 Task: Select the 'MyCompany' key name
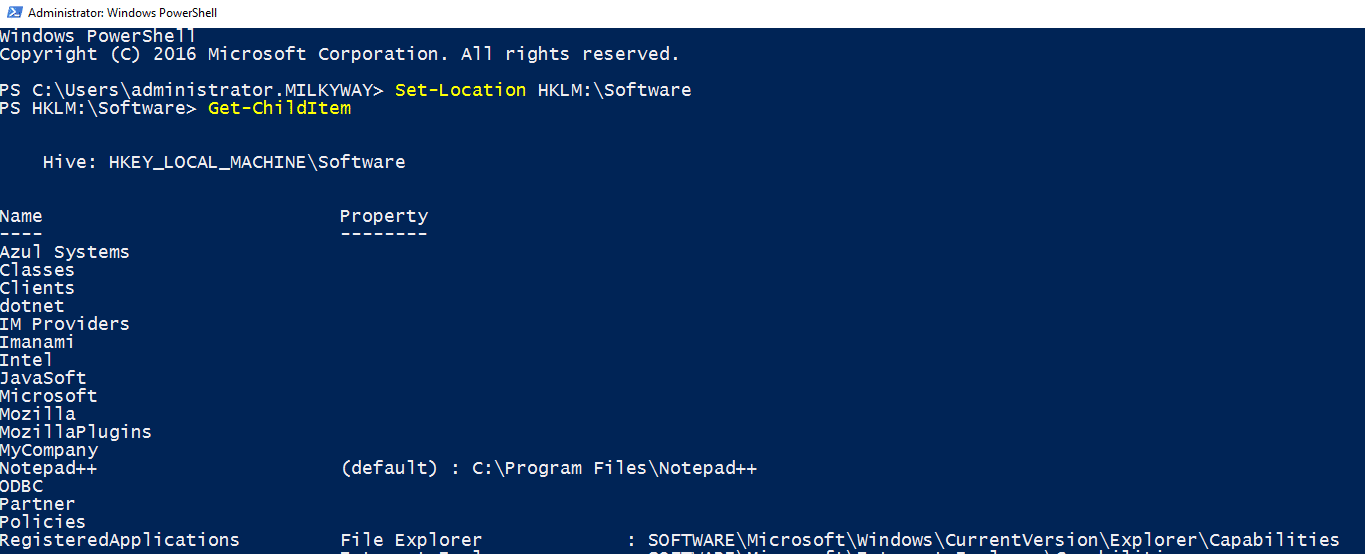click(49, 450)
